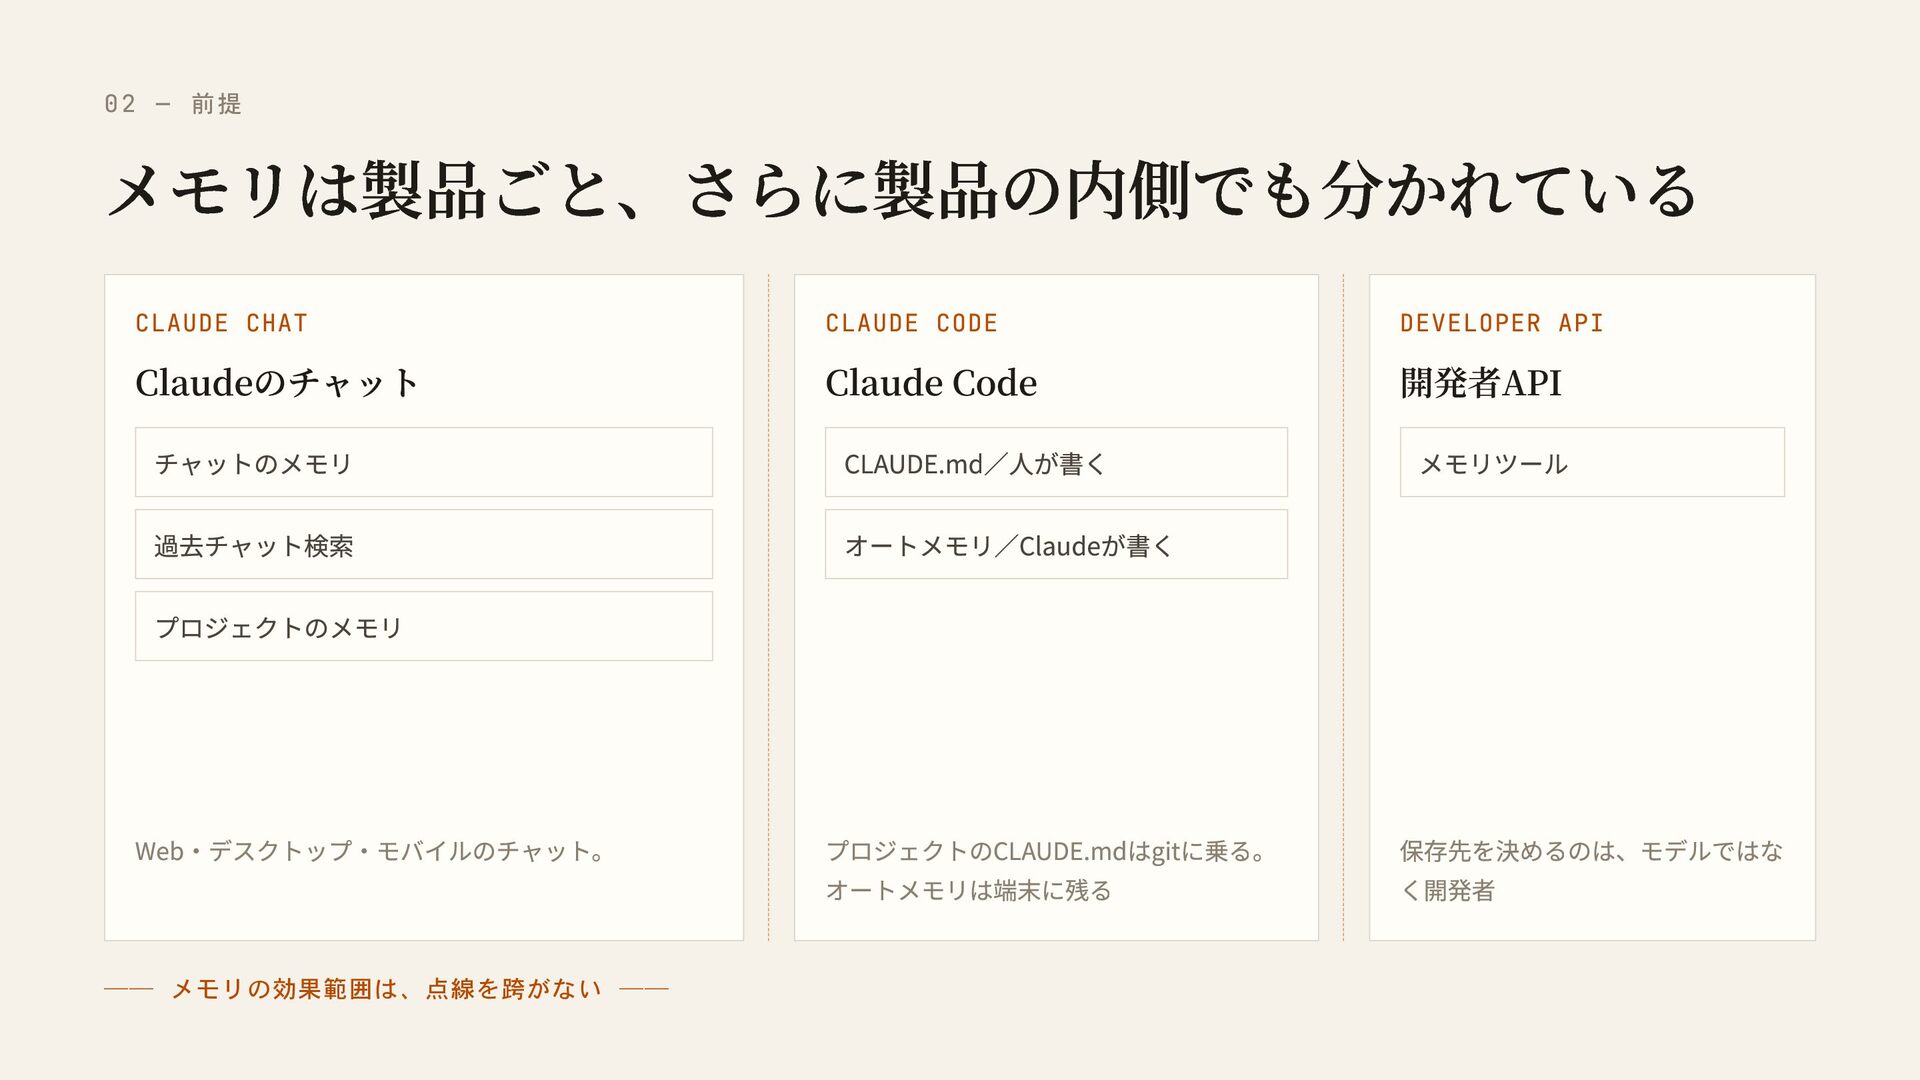Click the Claude Code card heading
The height and width of the screenshot is (1080, 1920).
(931, 382)
